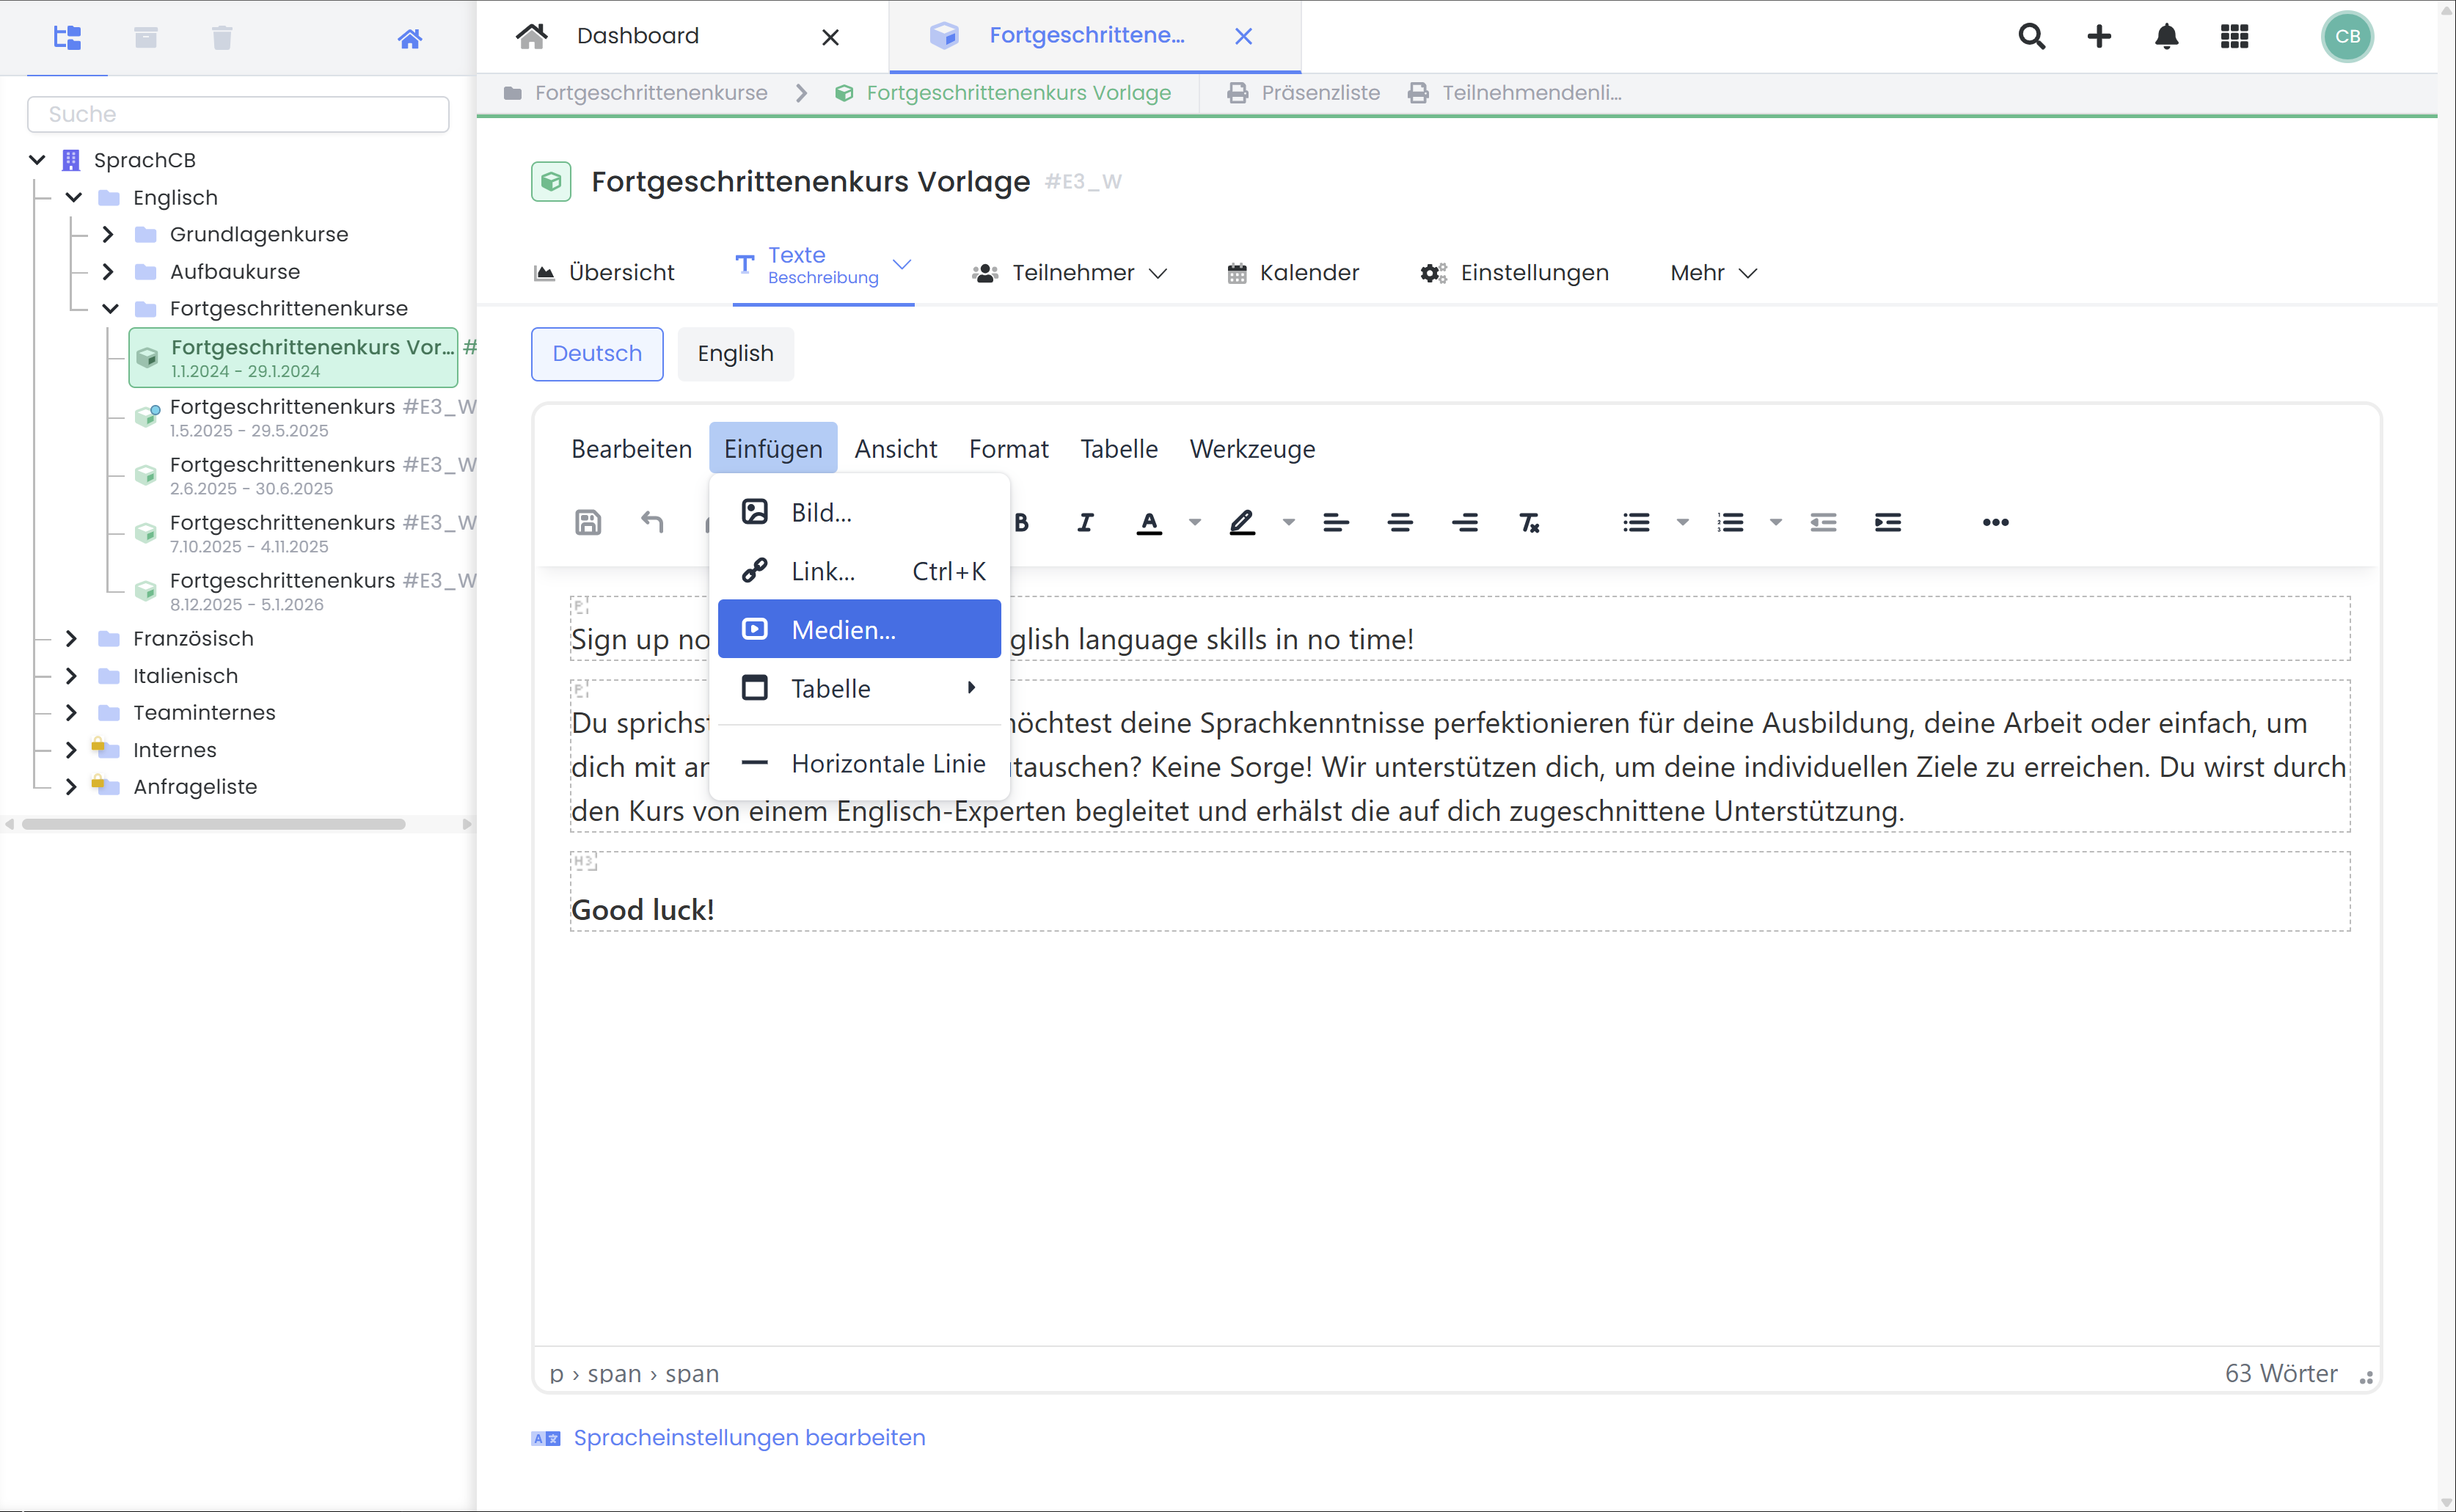
Task: Collapse the Fortgeschrittenenkurse folder
Action: 110,308
